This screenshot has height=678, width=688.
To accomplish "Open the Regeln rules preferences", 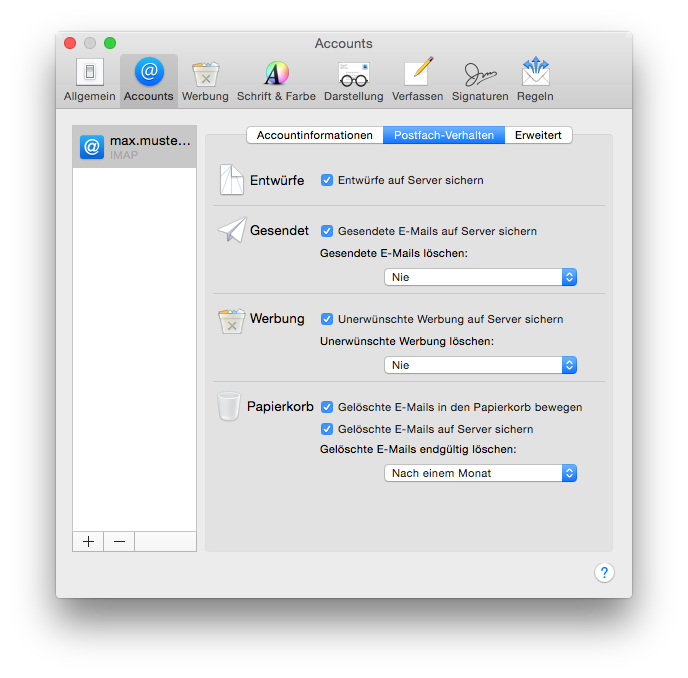I will pos(535,81).
